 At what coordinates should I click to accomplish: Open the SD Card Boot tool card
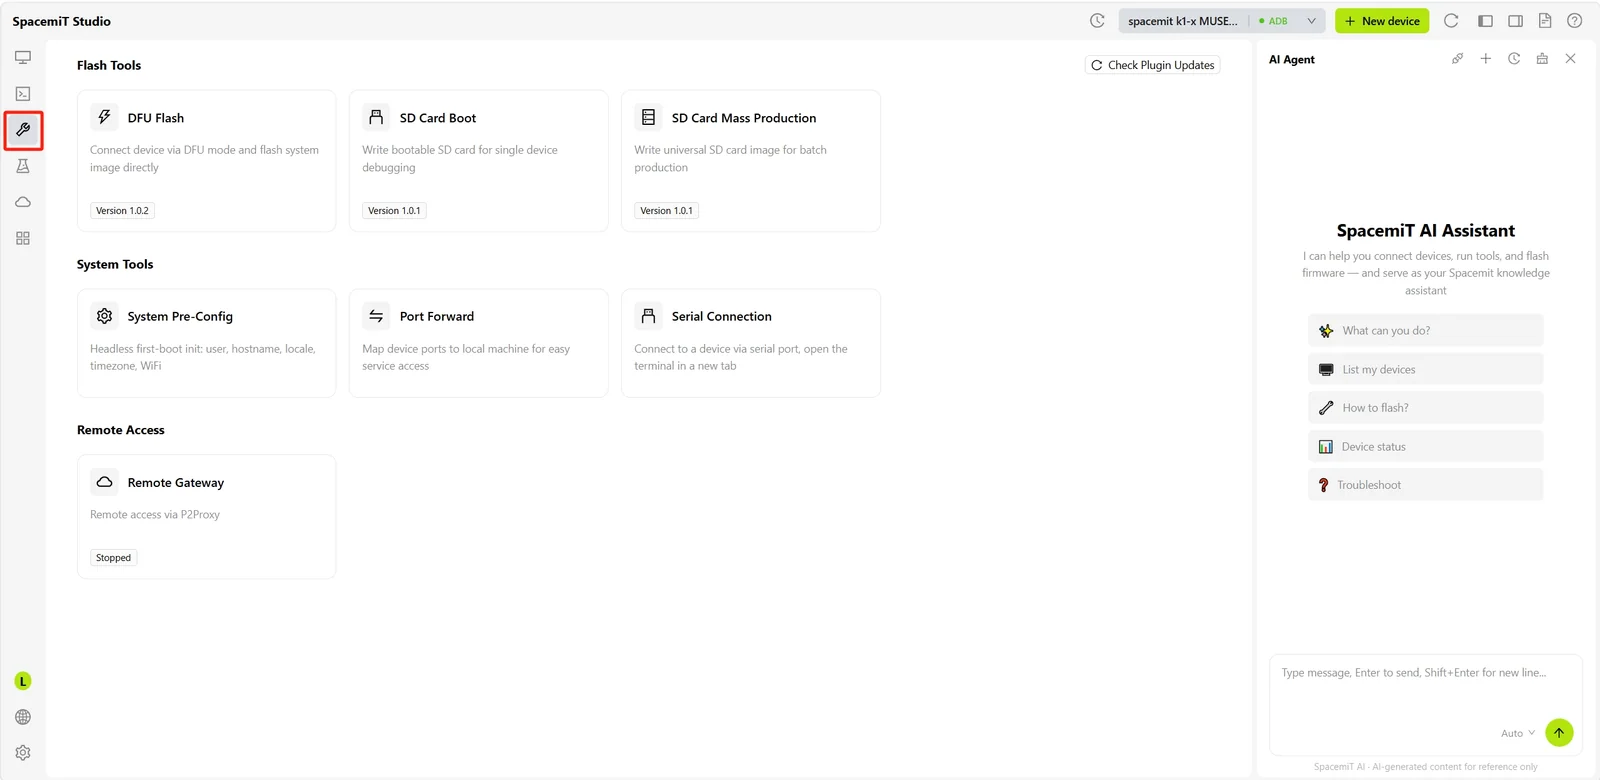[479, 161]
